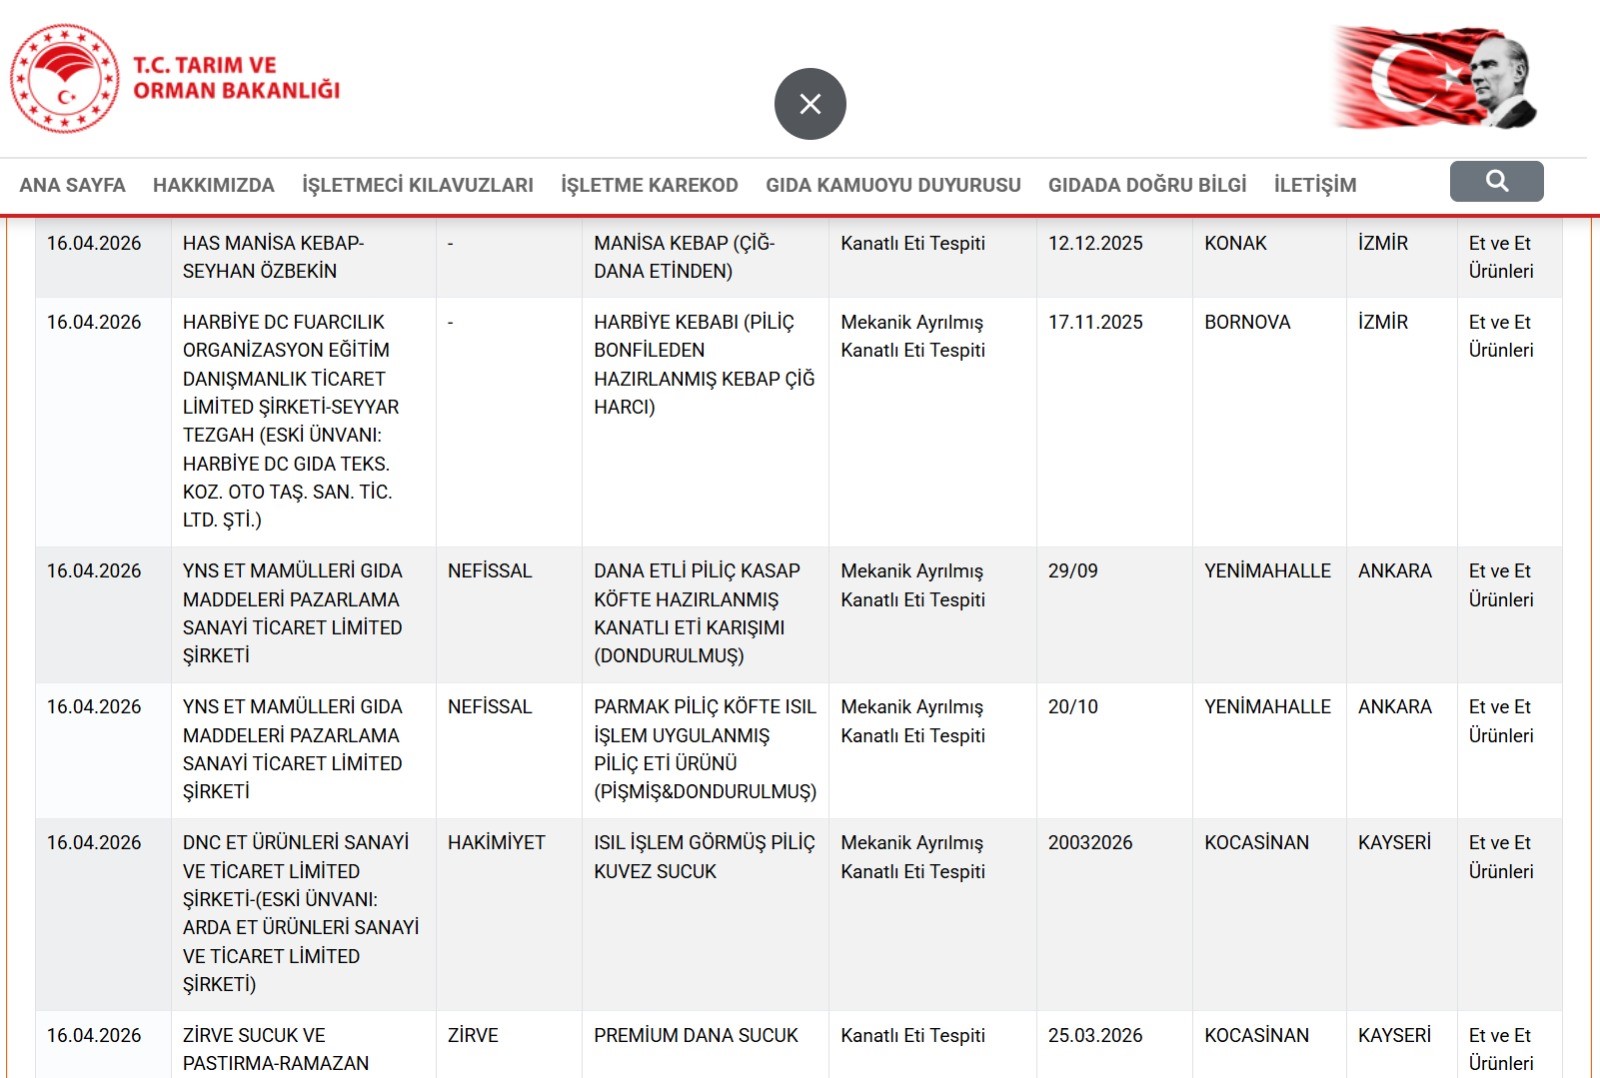Image resolution: width=1600 pixels, height=1078 pixels.
Task: Open the ANA SAYFA menu item
Action: [72, 185]
